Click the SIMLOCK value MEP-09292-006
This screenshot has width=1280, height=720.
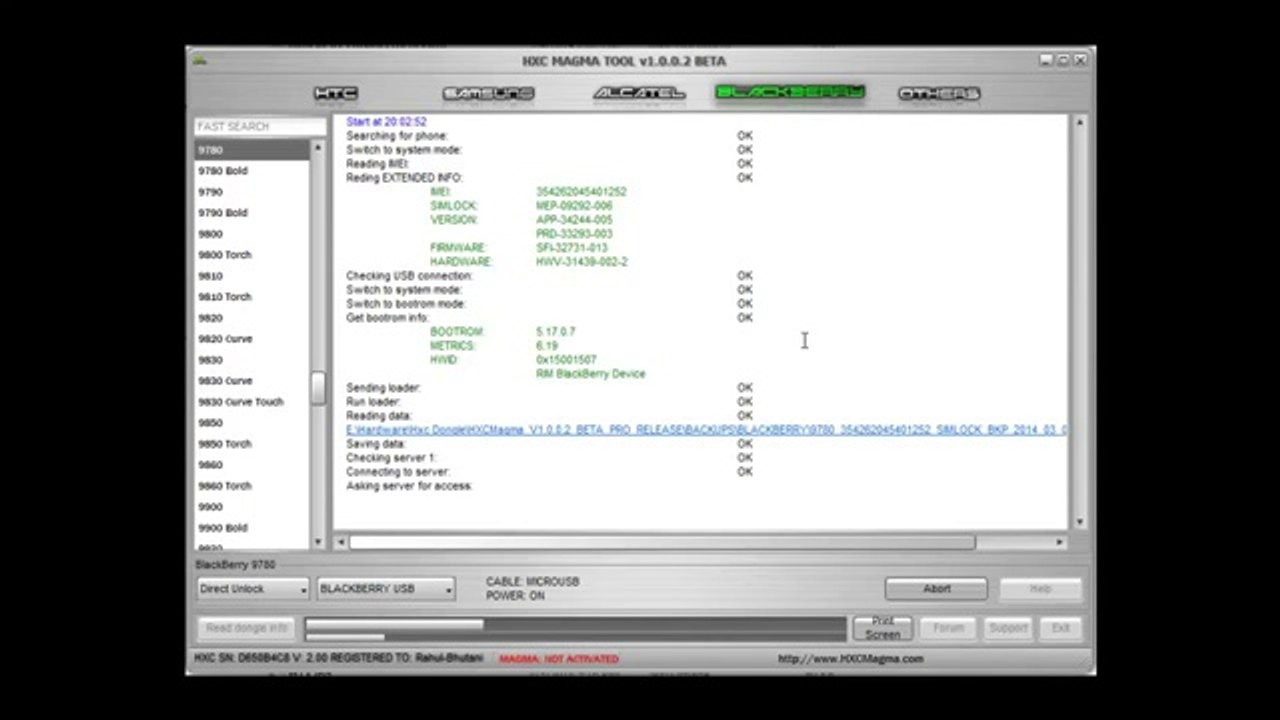pos(574,206)
